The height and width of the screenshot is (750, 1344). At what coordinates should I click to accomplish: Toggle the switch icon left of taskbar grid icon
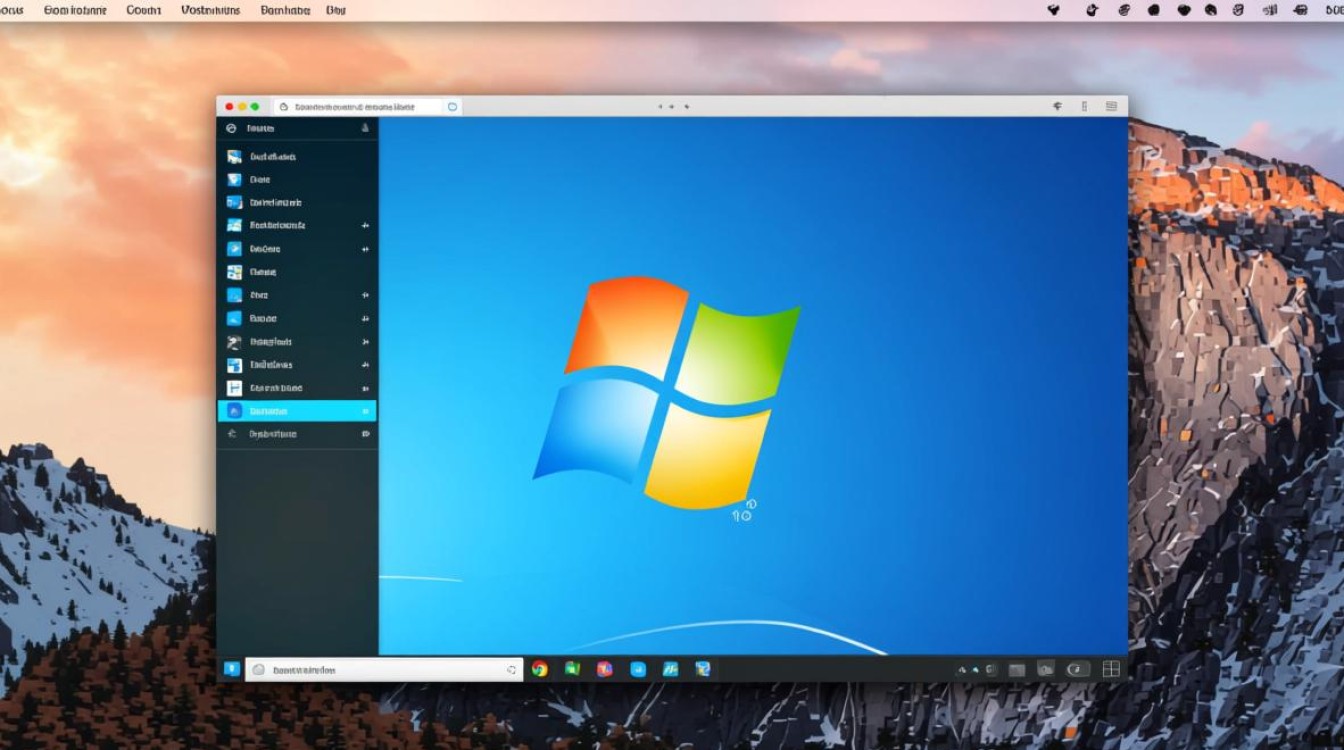point(1078,669)
